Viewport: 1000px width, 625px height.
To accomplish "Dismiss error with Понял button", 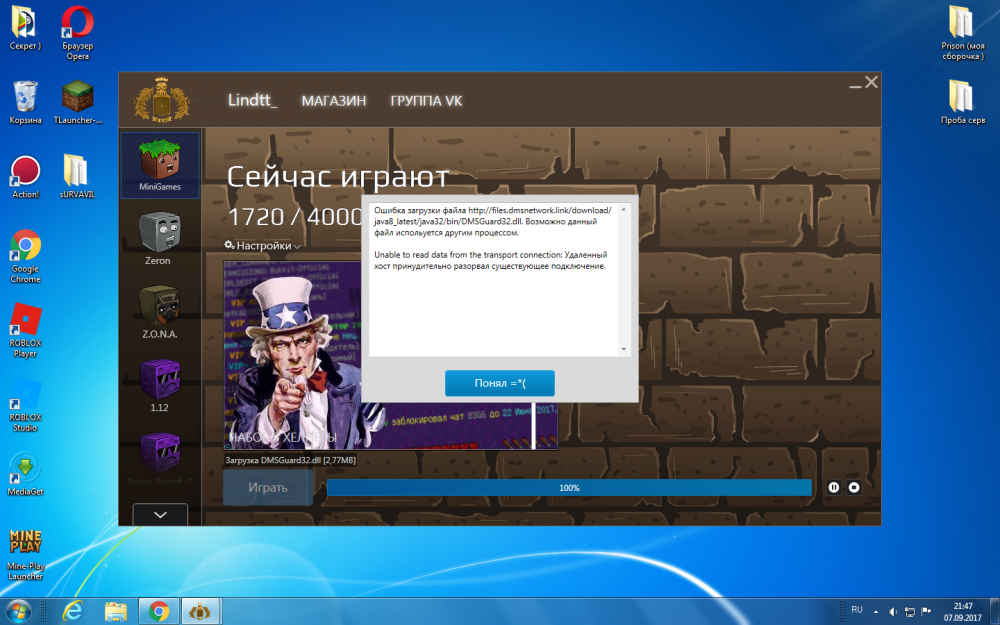I will pyautogui.click(x=499, y=383).
